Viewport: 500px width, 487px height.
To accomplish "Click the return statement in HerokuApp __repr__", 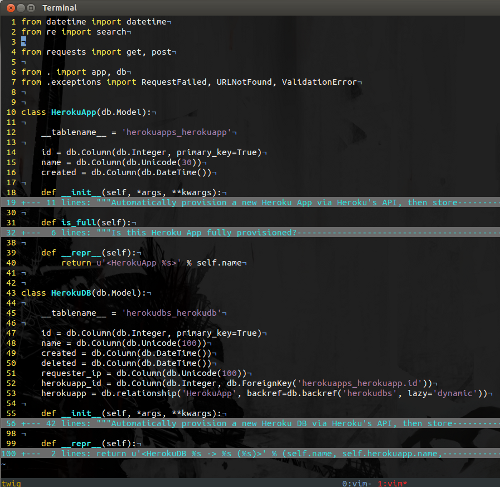I will [x=152, y=263].
